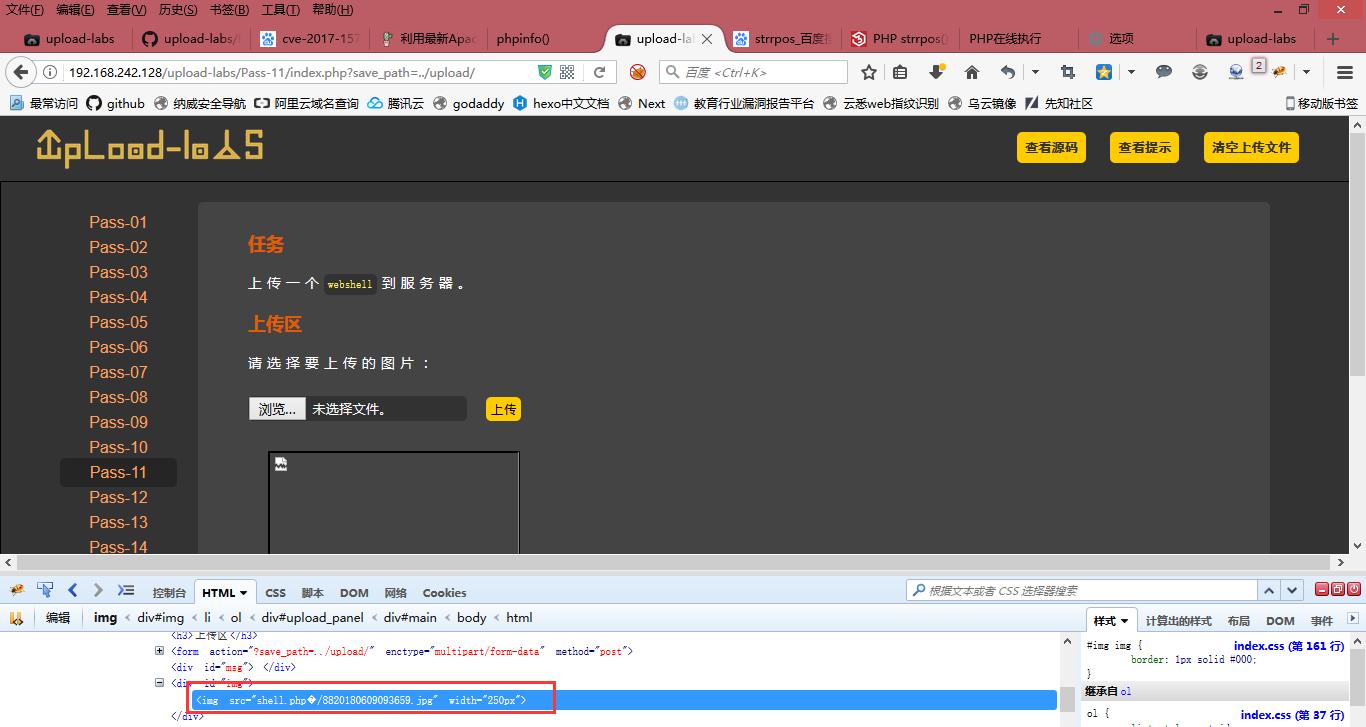Open the 文件 menu
This screenshot has height=727, width=1366.
pyautogui.click(x=24, y=10)
